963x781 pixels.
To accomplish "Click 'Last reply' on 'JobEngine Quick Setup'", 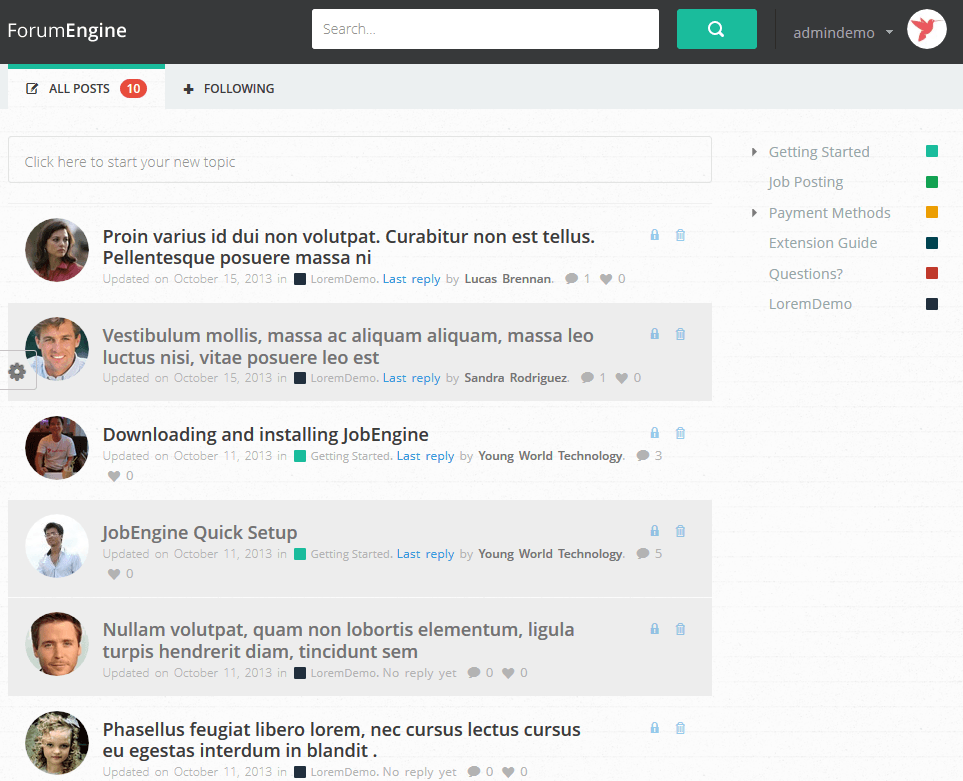I will tap(426, 554).
